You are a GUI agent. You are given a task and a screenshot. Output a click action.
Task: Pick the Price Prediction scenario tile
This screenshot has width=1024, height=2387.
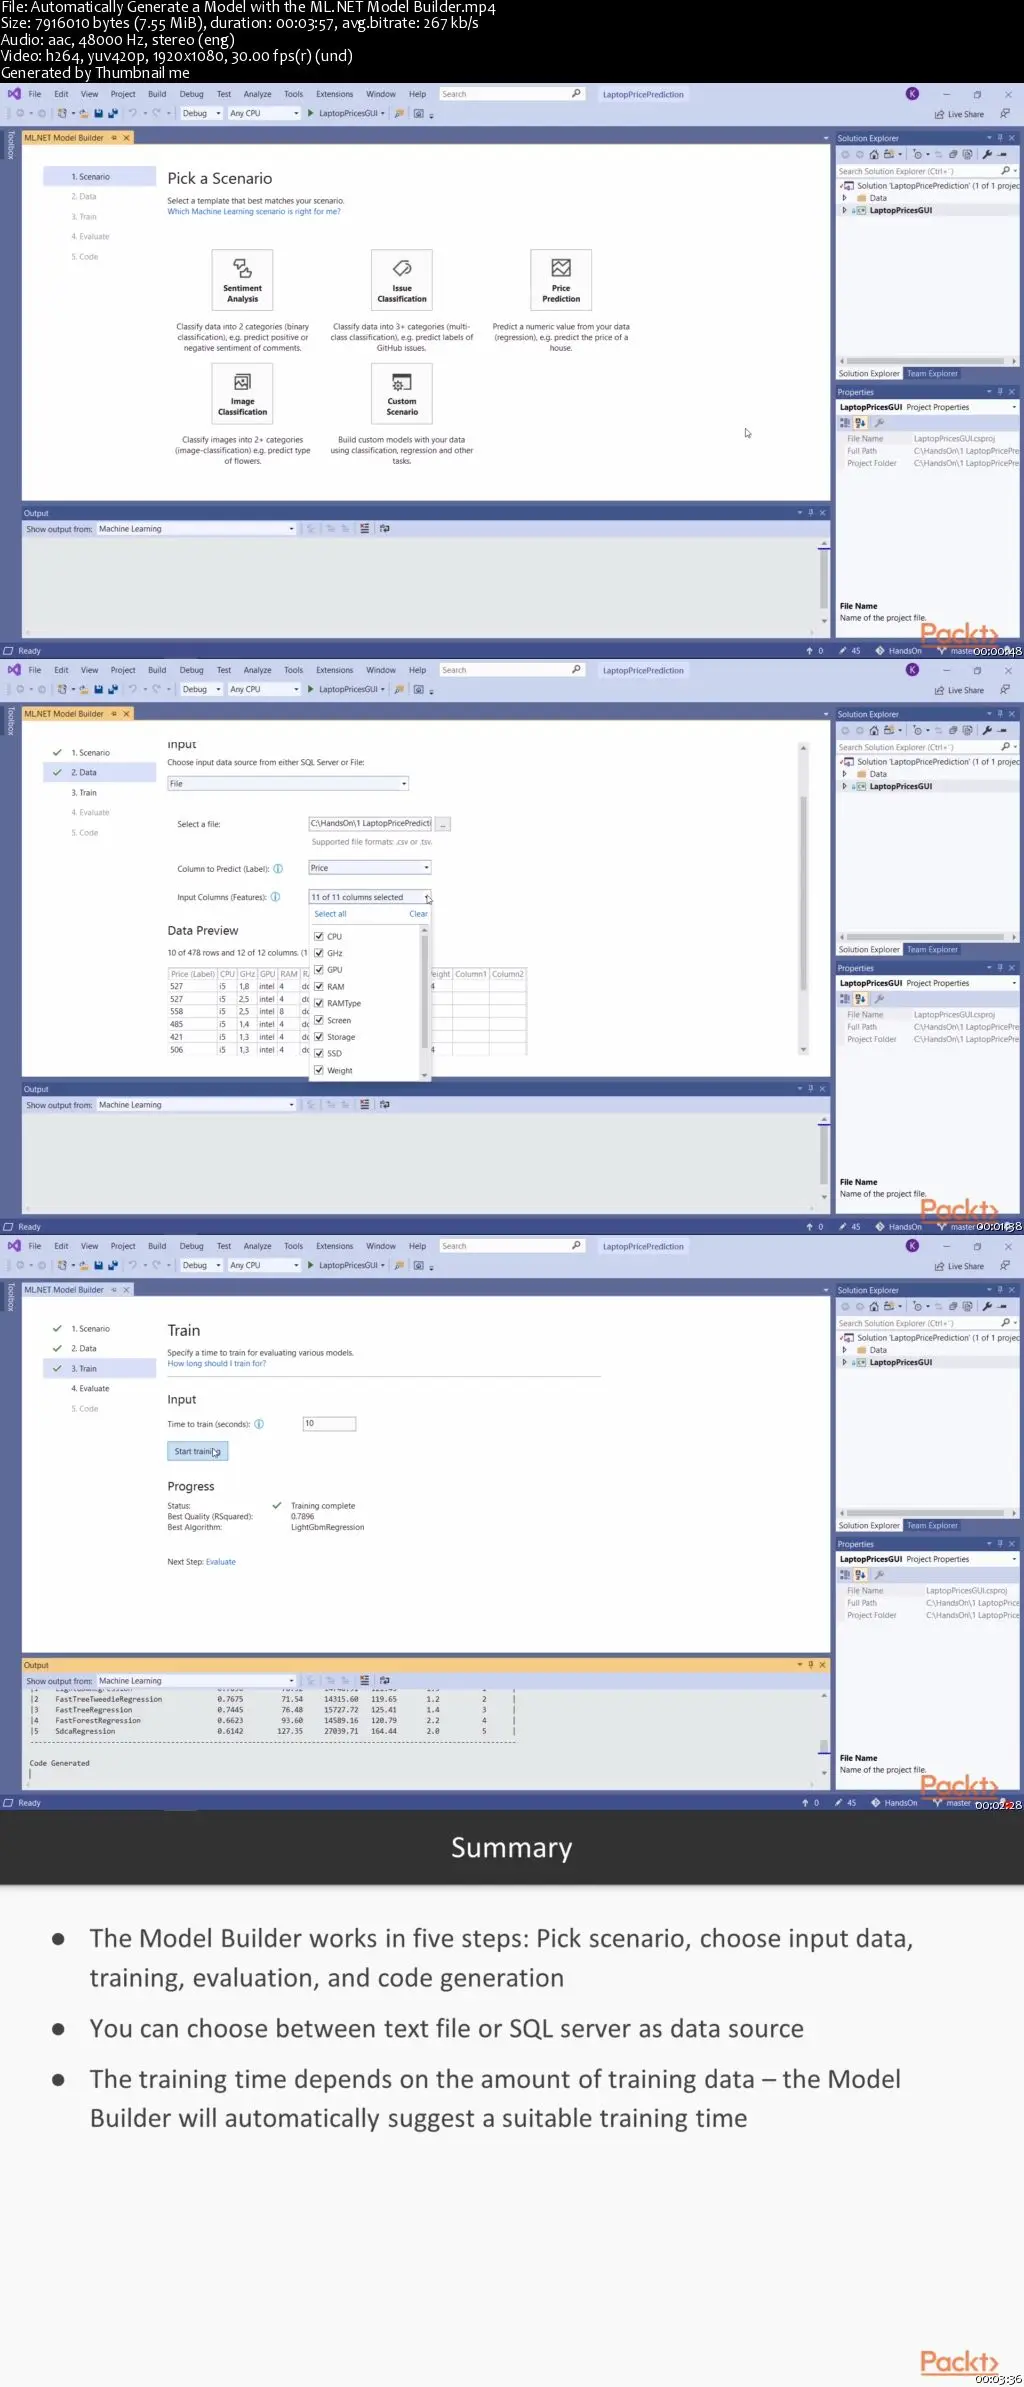tap(561, 279)
